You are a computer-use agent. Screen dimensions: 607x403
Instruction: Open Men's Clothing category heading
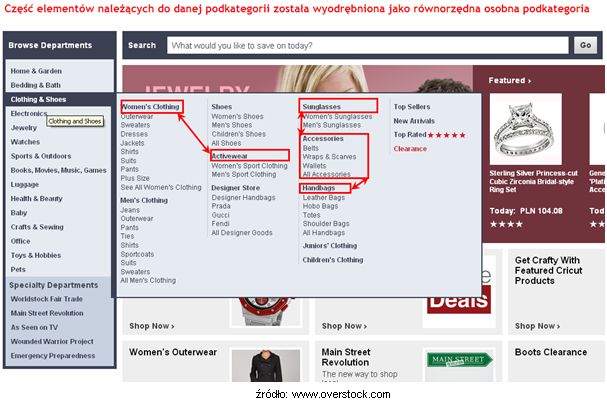[x=144, y=200]
